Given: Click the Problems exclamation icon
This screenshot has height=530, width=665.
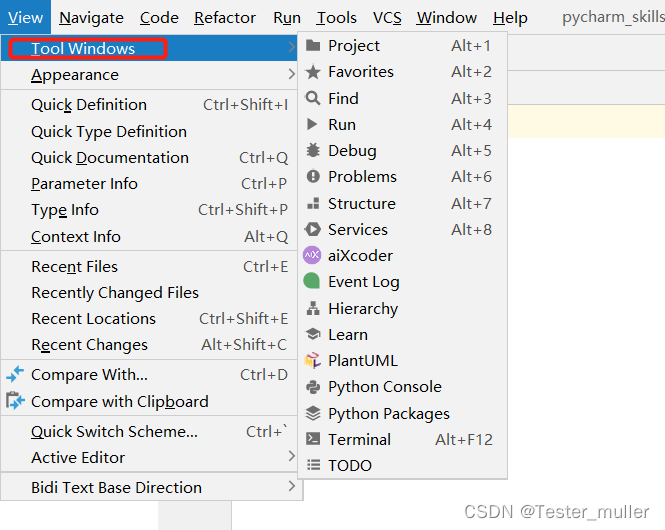Looking at the screenshot, I should tap(313, 176).
